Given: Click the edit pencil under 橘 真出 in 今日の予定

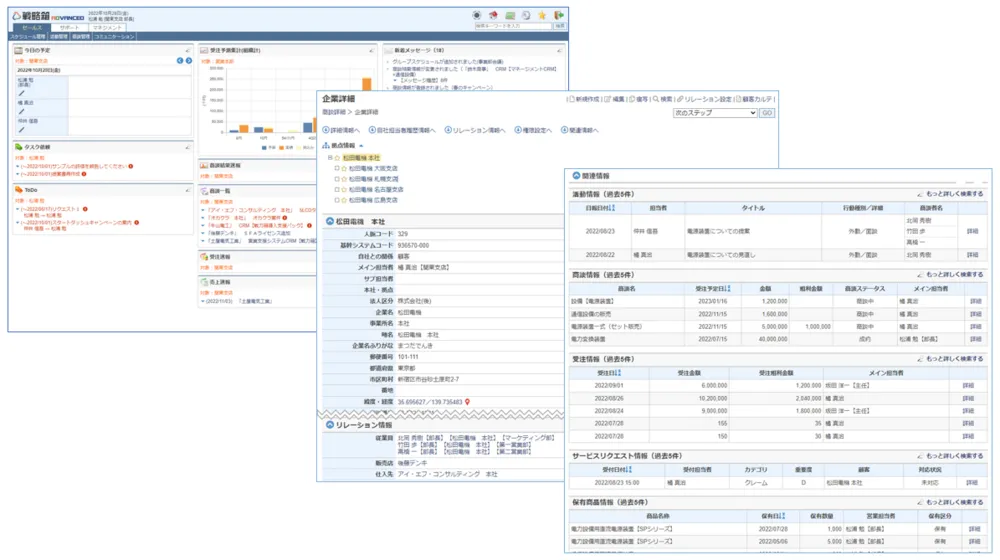Looking at the screenshot, I should (22, 112).
